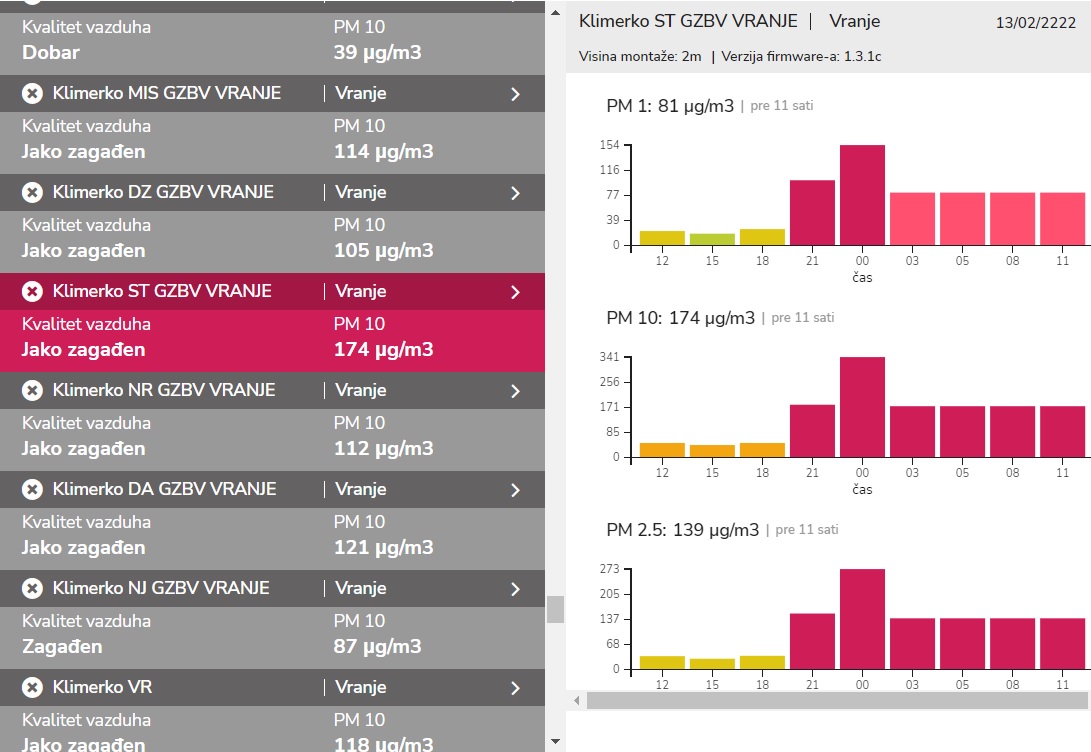Image resolution: width=1091 pixels, height=752 pixels.
Task: Click the 174 µg/m3 value in station list
Action: click(x=383, y=349)
